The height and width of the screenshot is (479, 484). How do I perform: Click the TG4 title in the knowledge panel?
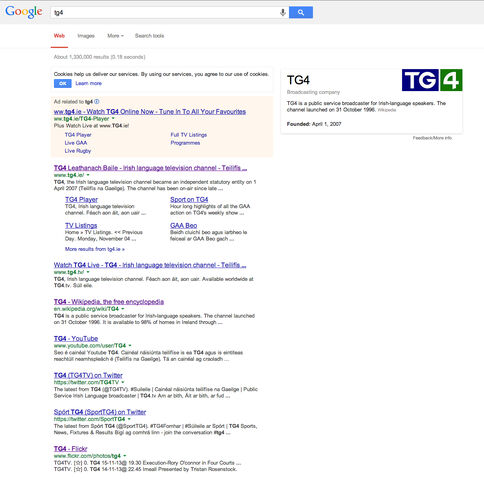[x=298, y=80]
